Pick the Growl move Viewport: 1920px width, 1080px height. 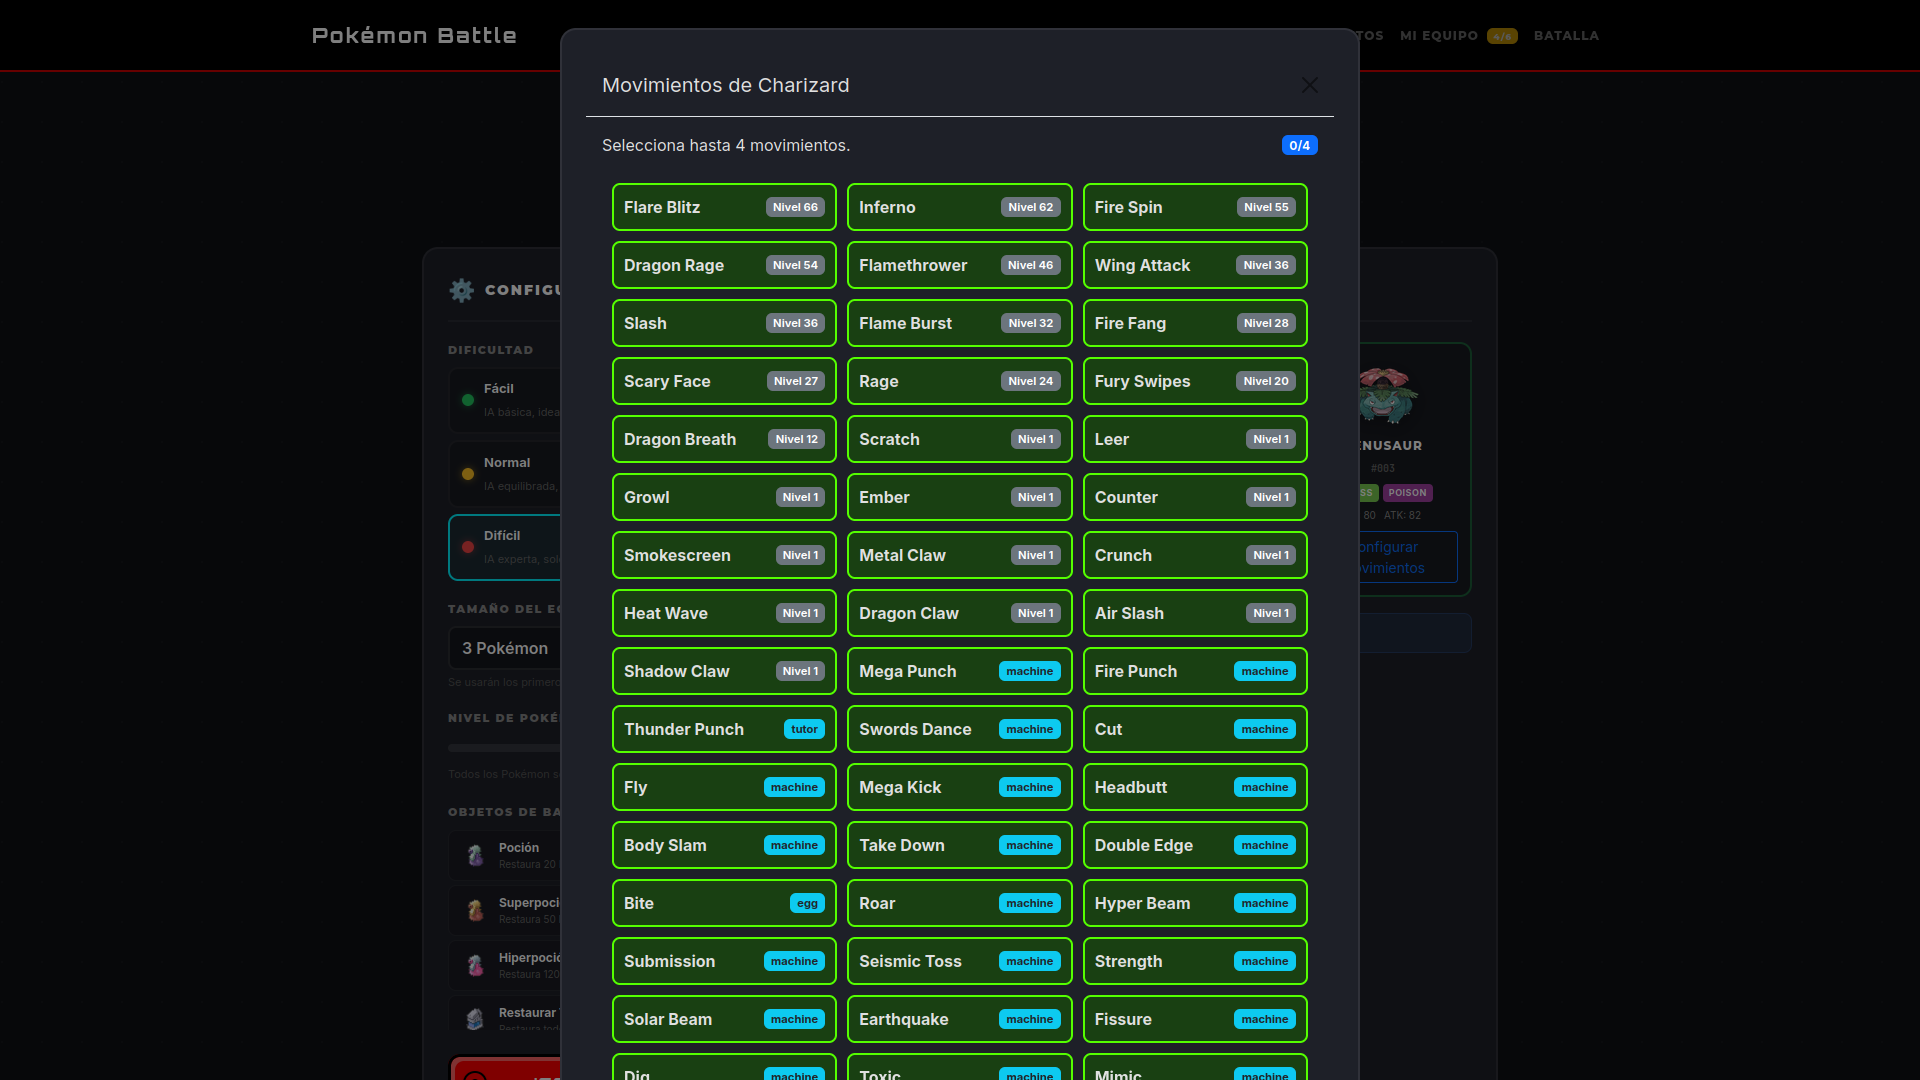click(724, 497)
